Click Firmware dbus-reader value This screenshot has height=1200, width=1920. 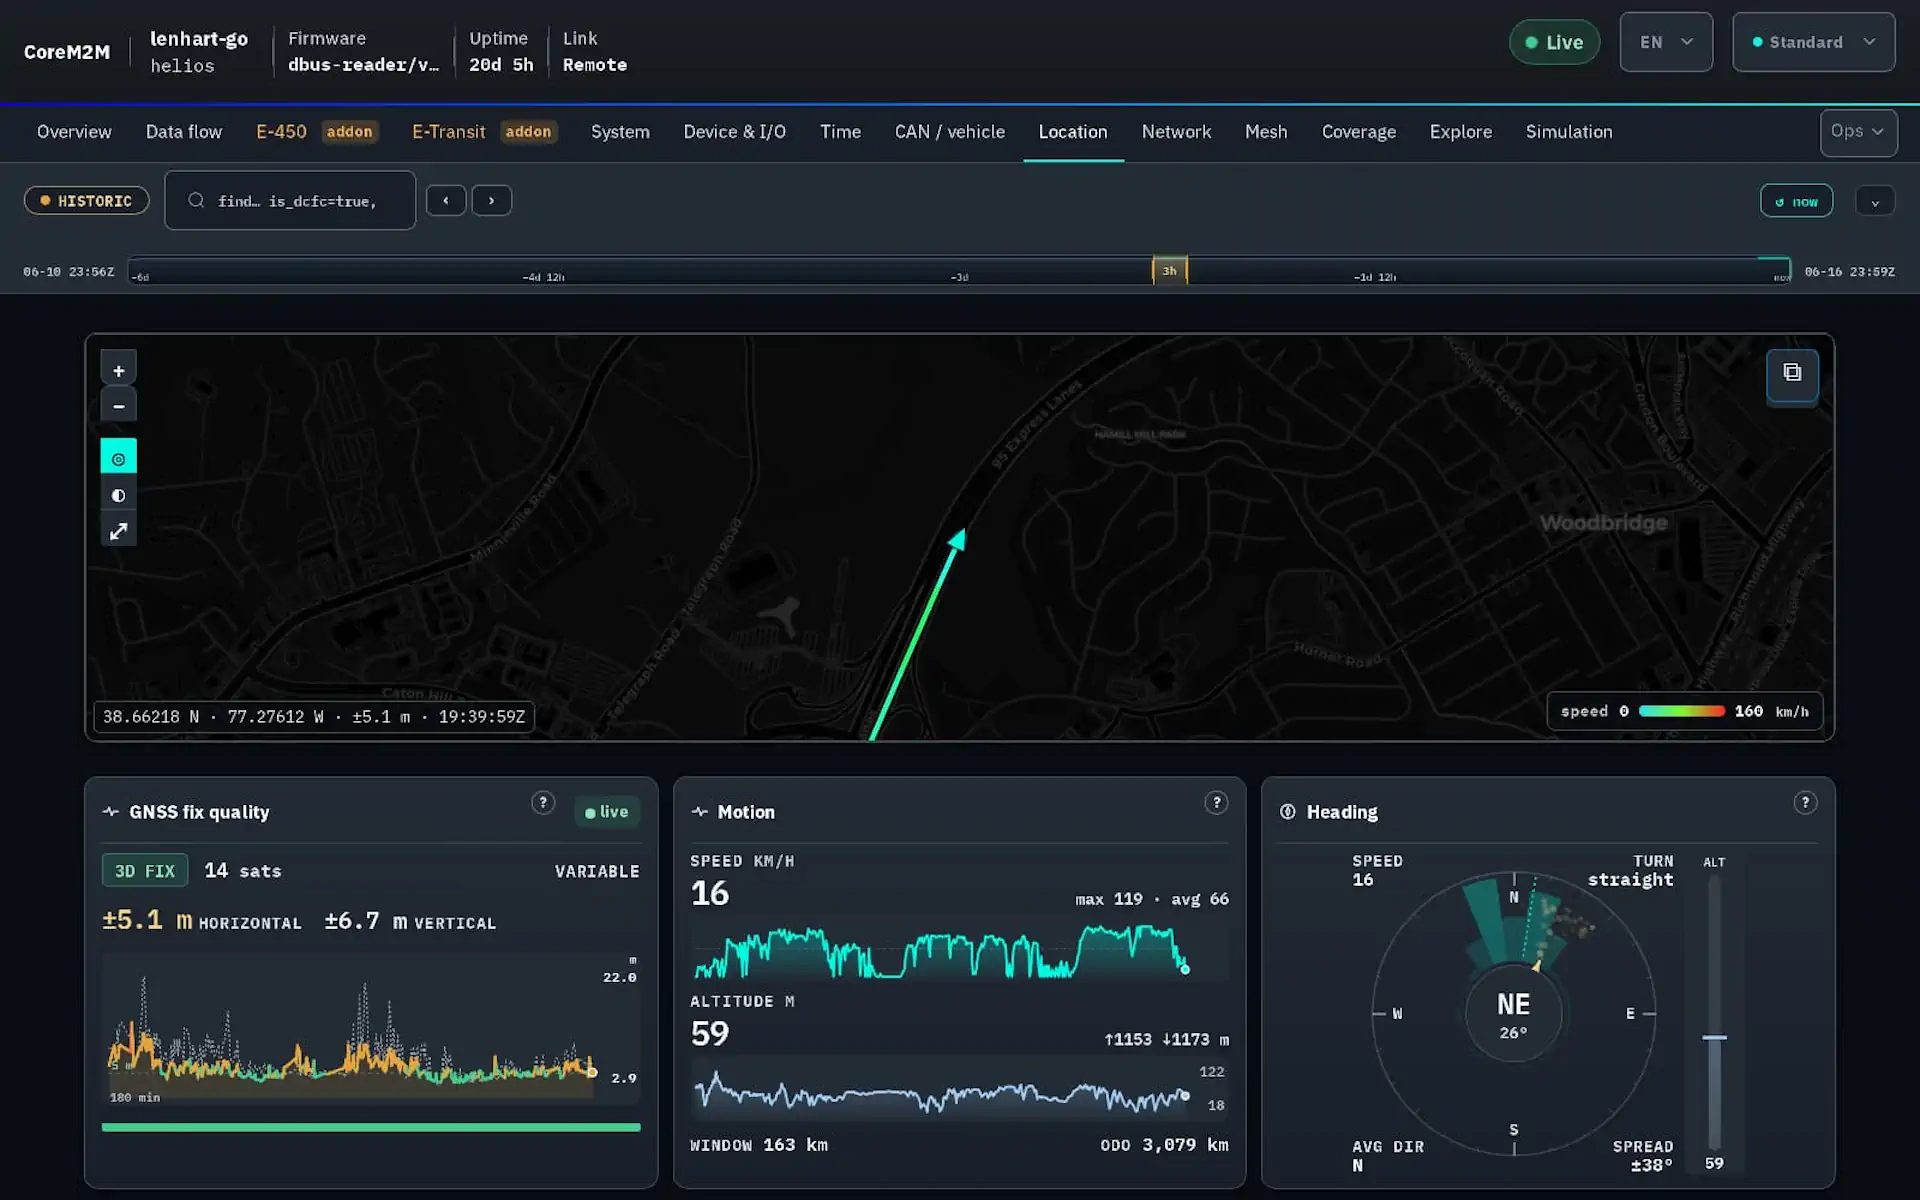[363, 65]
